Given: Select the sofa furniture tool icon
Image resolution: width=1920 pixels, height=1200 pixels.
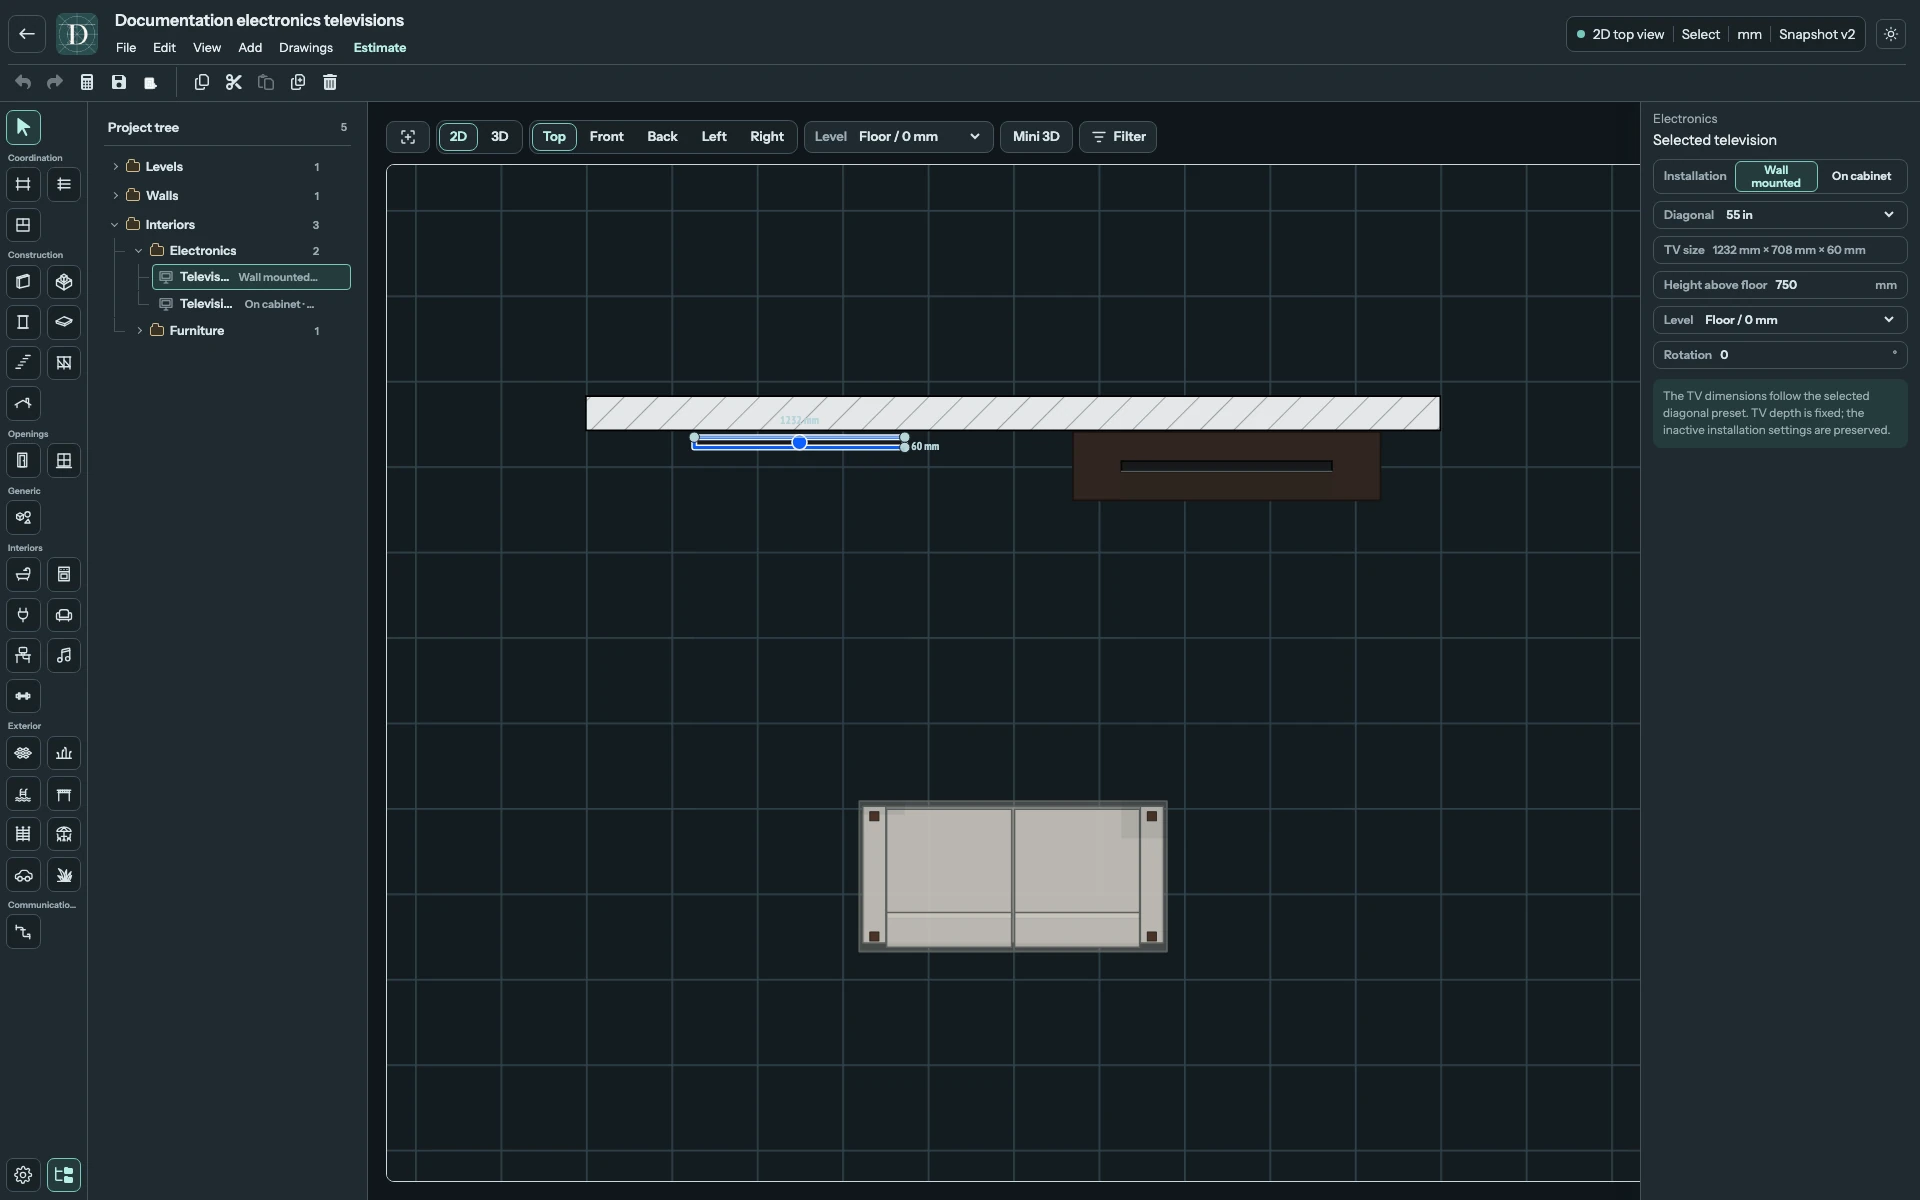Looking at the screenshot, I should [x=64, y=615].
